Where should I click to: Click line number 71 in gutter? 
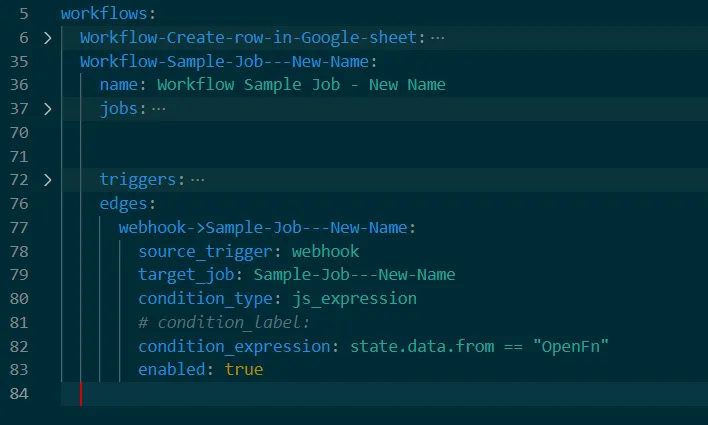click(19, 157)
